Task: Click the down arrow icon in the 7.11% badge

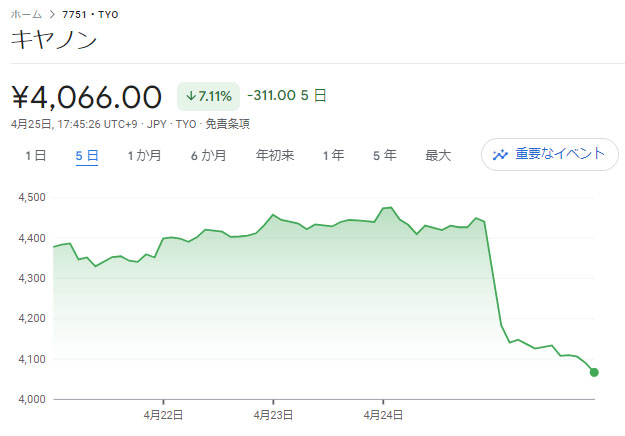Action: click(191, 97)
